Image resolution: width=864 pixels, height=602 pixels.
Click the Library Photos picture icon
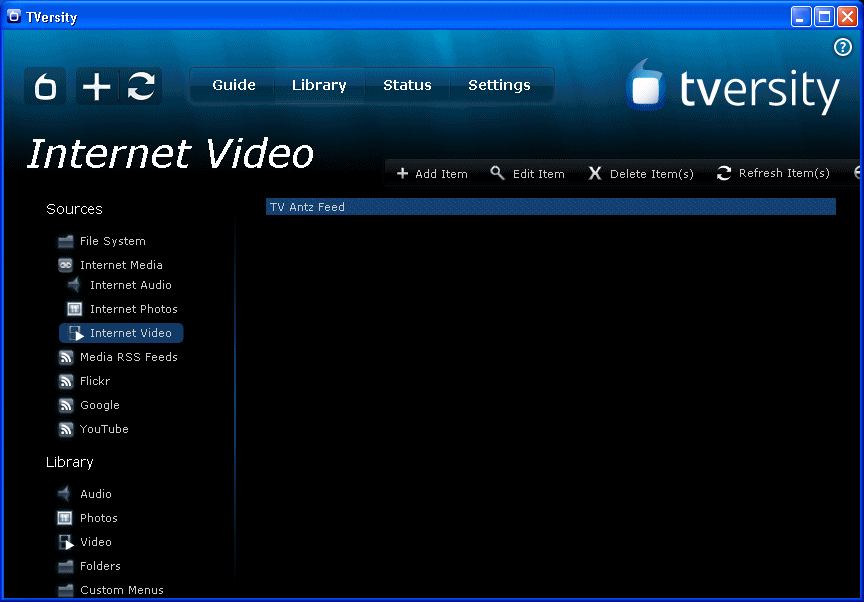click(x=64, y=518)
